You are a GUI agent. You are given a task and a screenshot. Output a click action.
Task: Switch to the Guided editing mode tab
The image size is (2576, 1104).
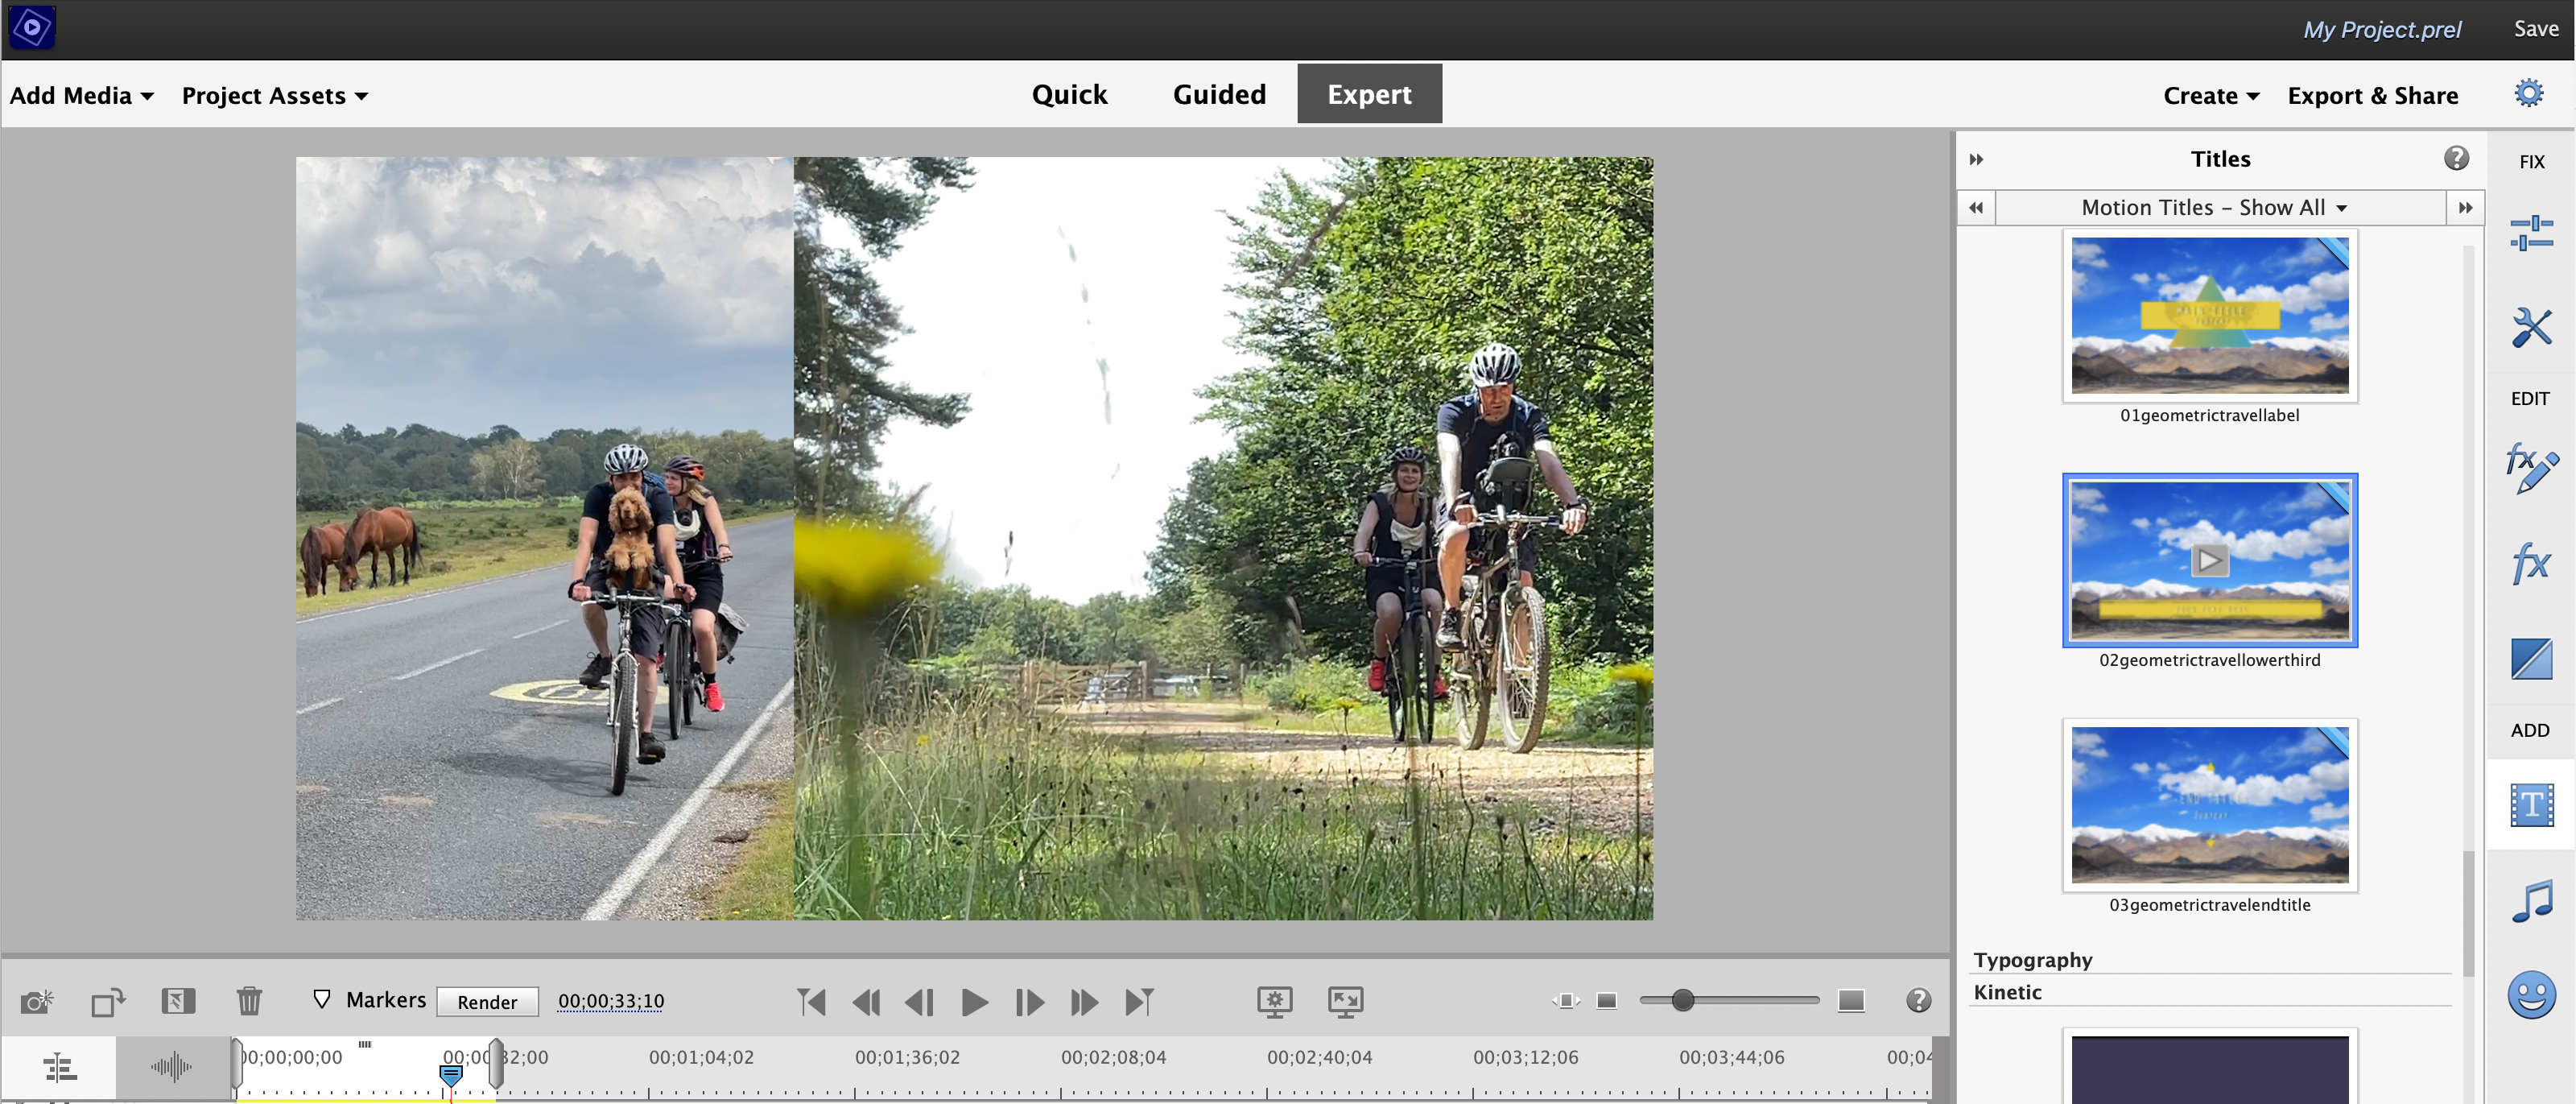click(x=1219, y=93)
